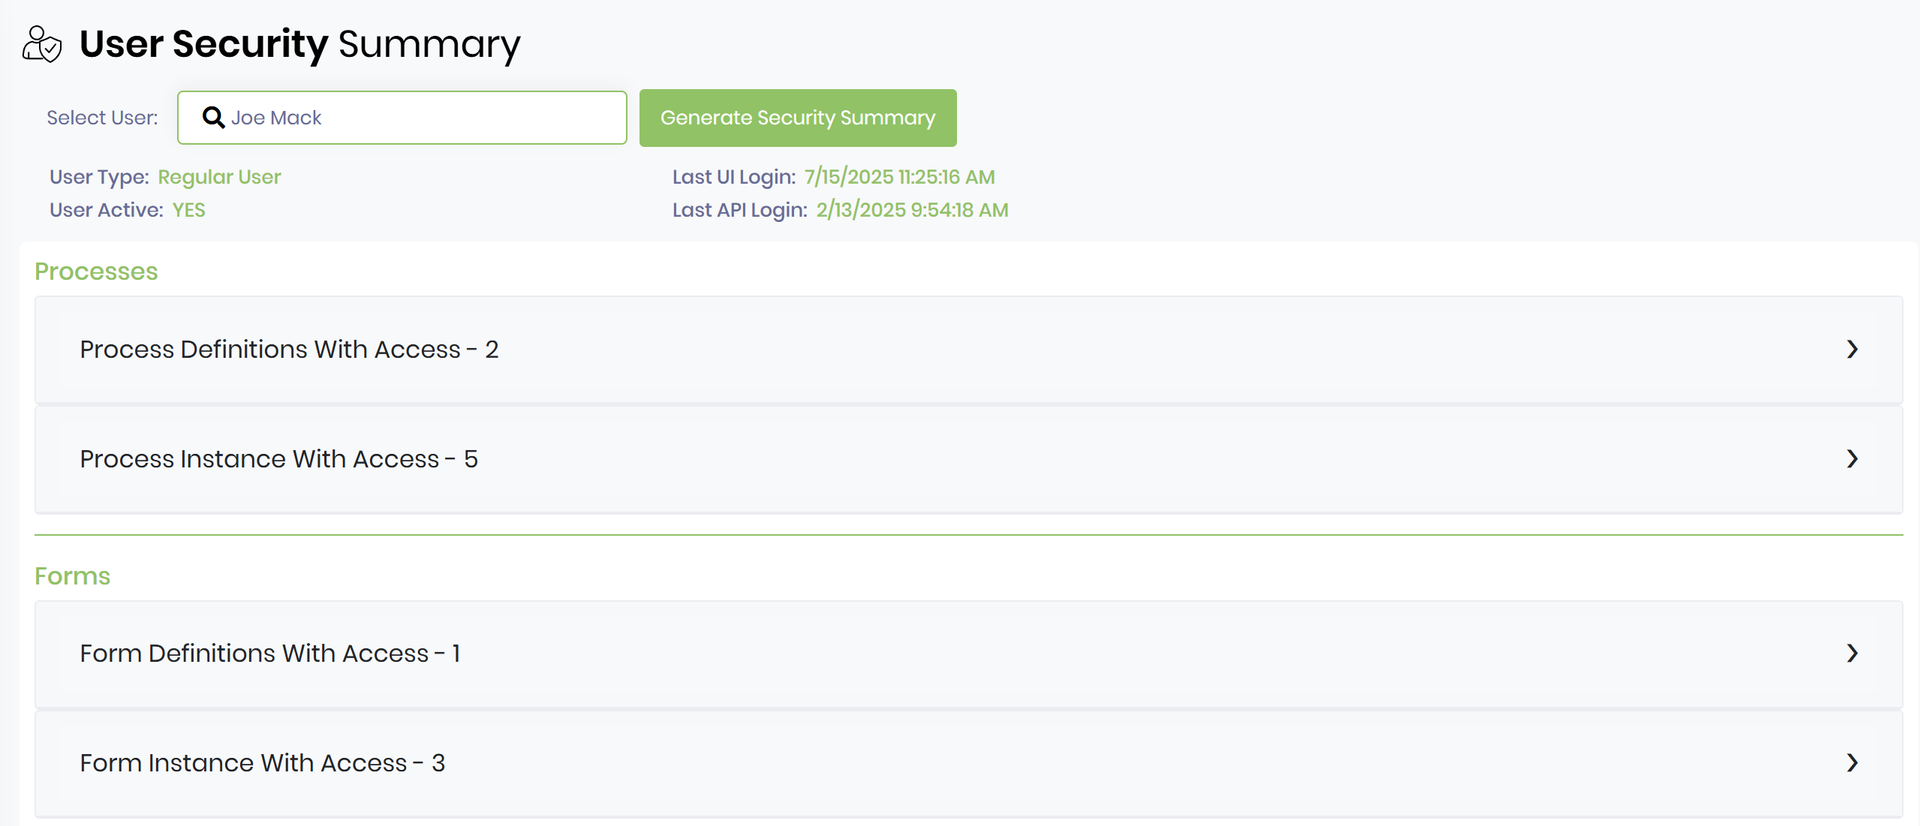Screen dimensions: 1920x826
Task: Open the Form Definitions With Access row label
Action: coord(270,653)
